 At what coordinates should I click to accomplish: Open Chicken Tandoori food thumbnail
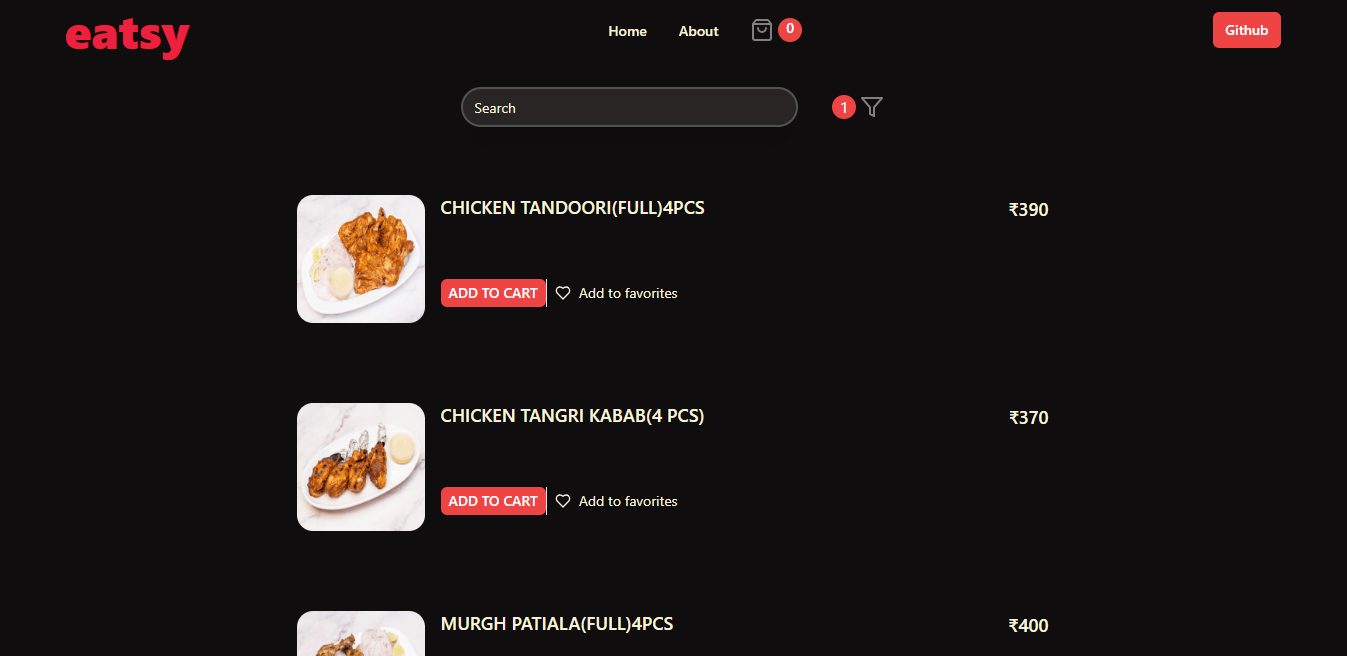tap(361, 259)
